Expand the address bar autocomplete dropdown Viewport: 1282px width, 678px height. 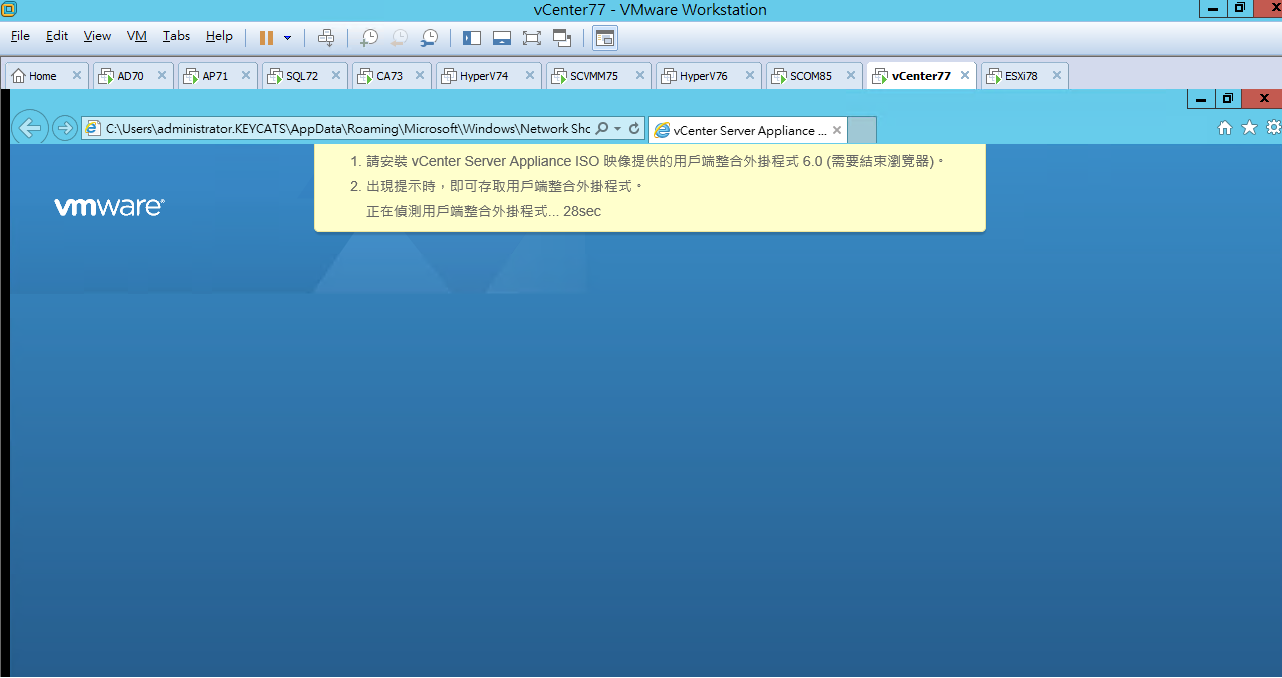click(618, 129)
